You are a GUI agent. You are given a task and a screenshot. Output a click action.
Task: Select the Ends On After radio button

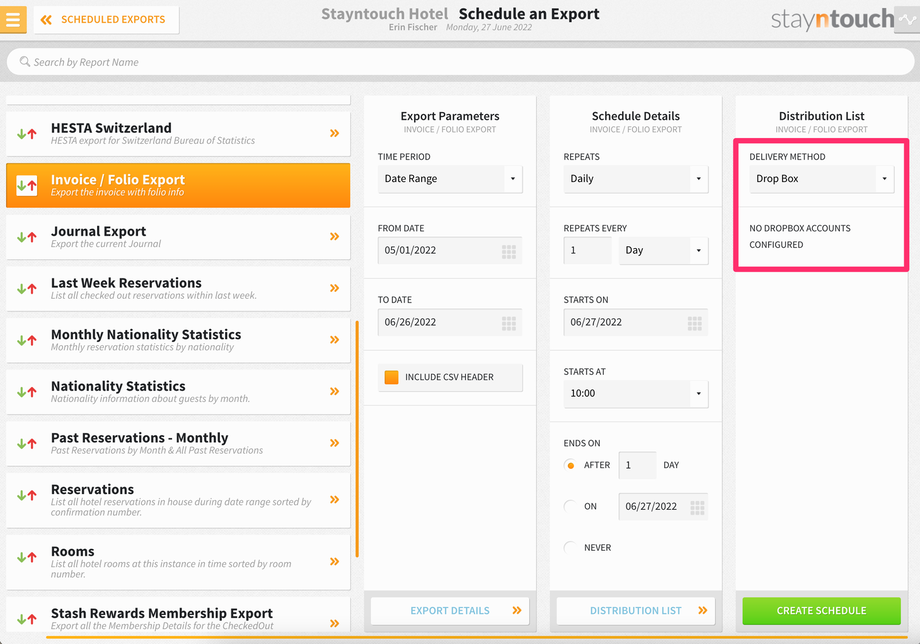pyautogui.click(x=570, y=465)
